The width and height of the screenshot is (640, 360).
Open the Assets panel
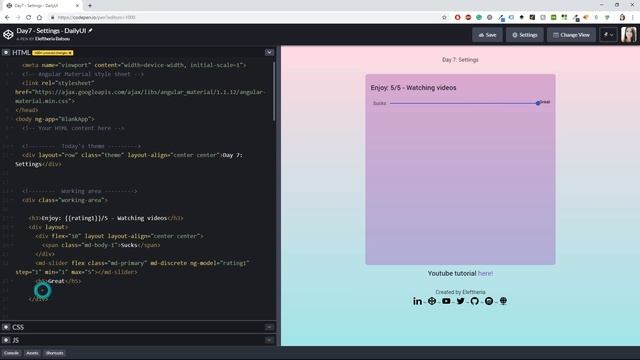[32, 353]
